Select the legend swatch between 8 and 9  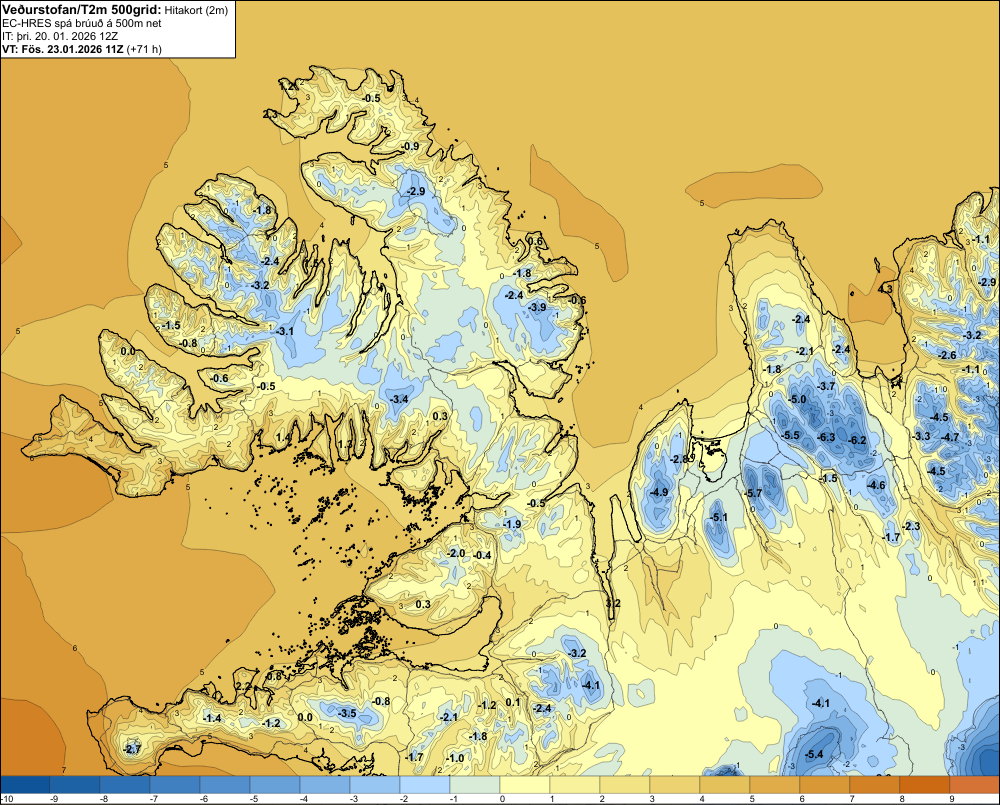(925, 784)
